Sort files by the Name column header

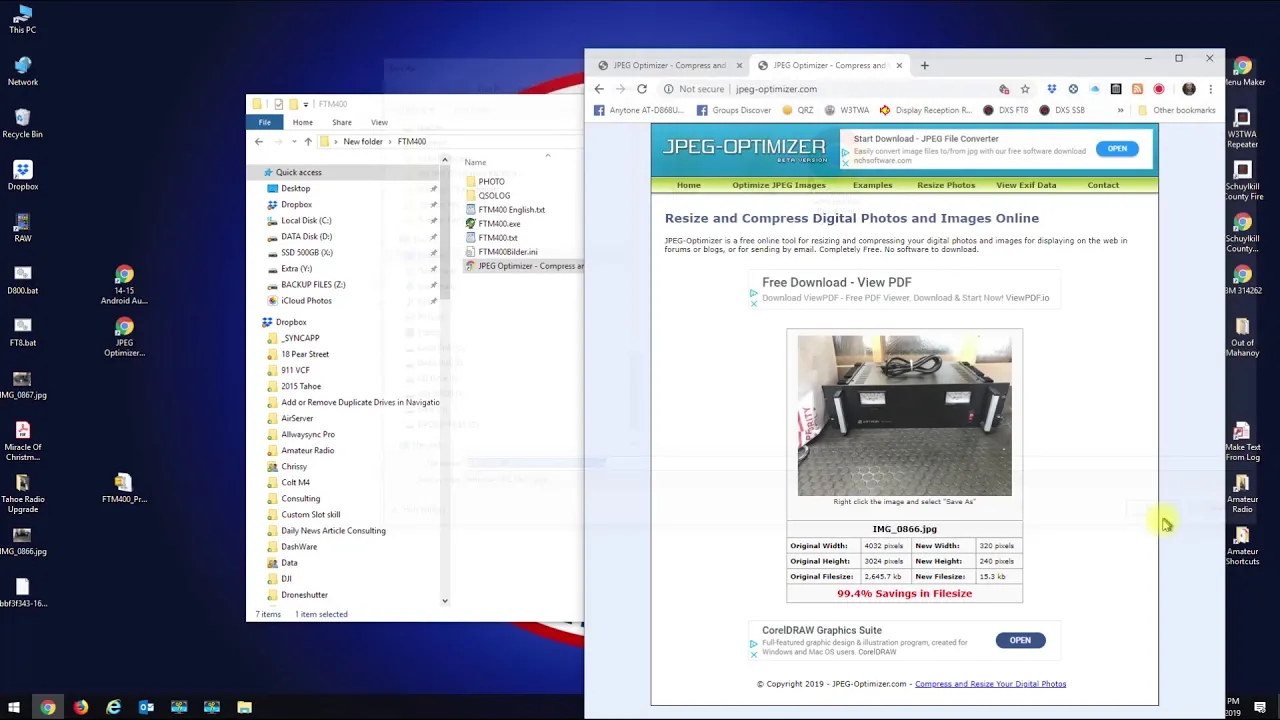coord(475,162)
